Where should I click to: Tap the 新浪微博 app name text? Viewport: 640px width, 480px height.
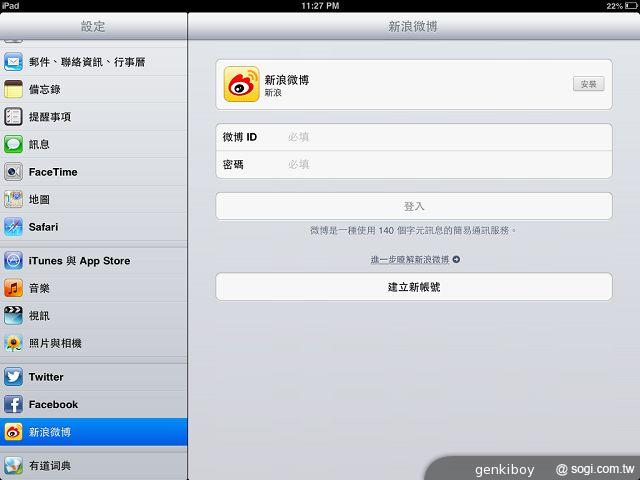pos(287,80)
